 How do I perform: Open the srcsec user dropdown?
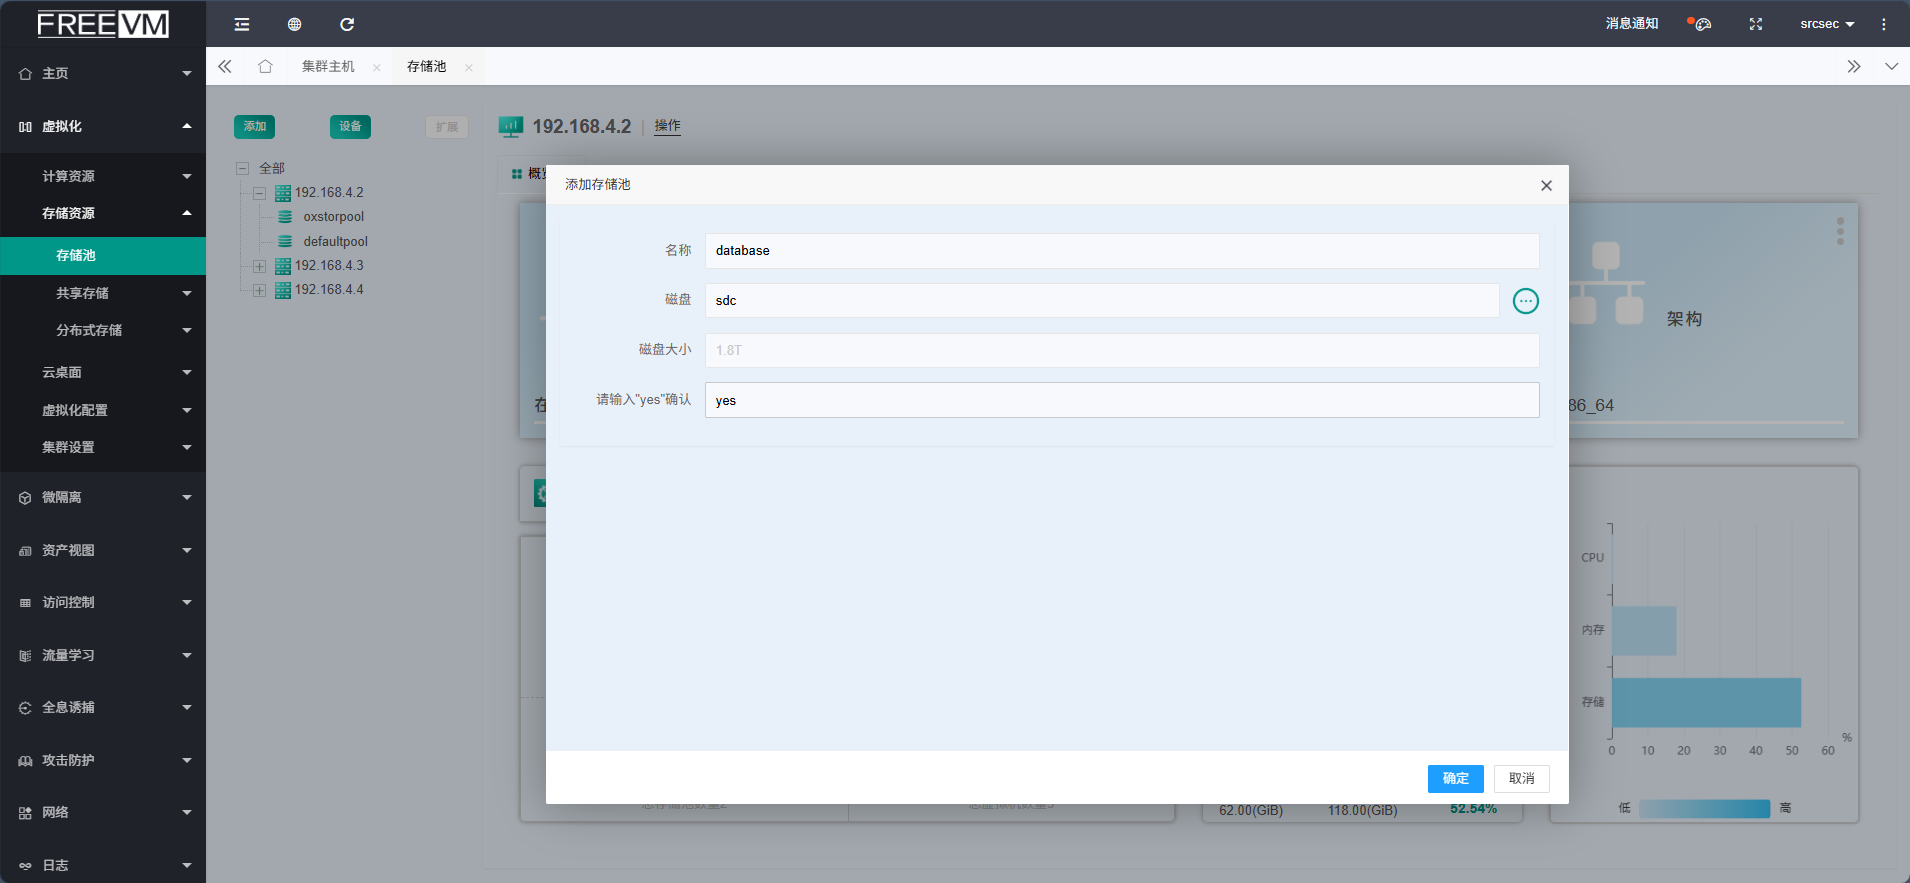[x=1826, y=24]
